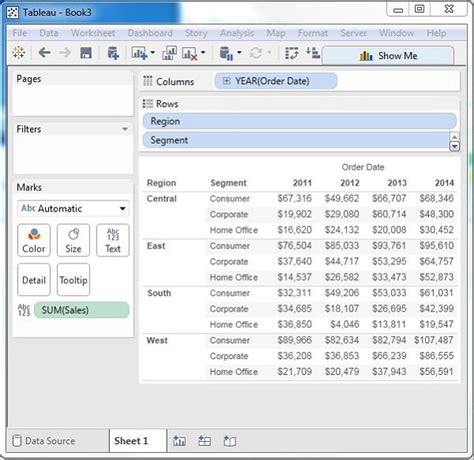Select the Sheet 1 tab
Viewport: 474px width, 460px height.
click(138, 441)
